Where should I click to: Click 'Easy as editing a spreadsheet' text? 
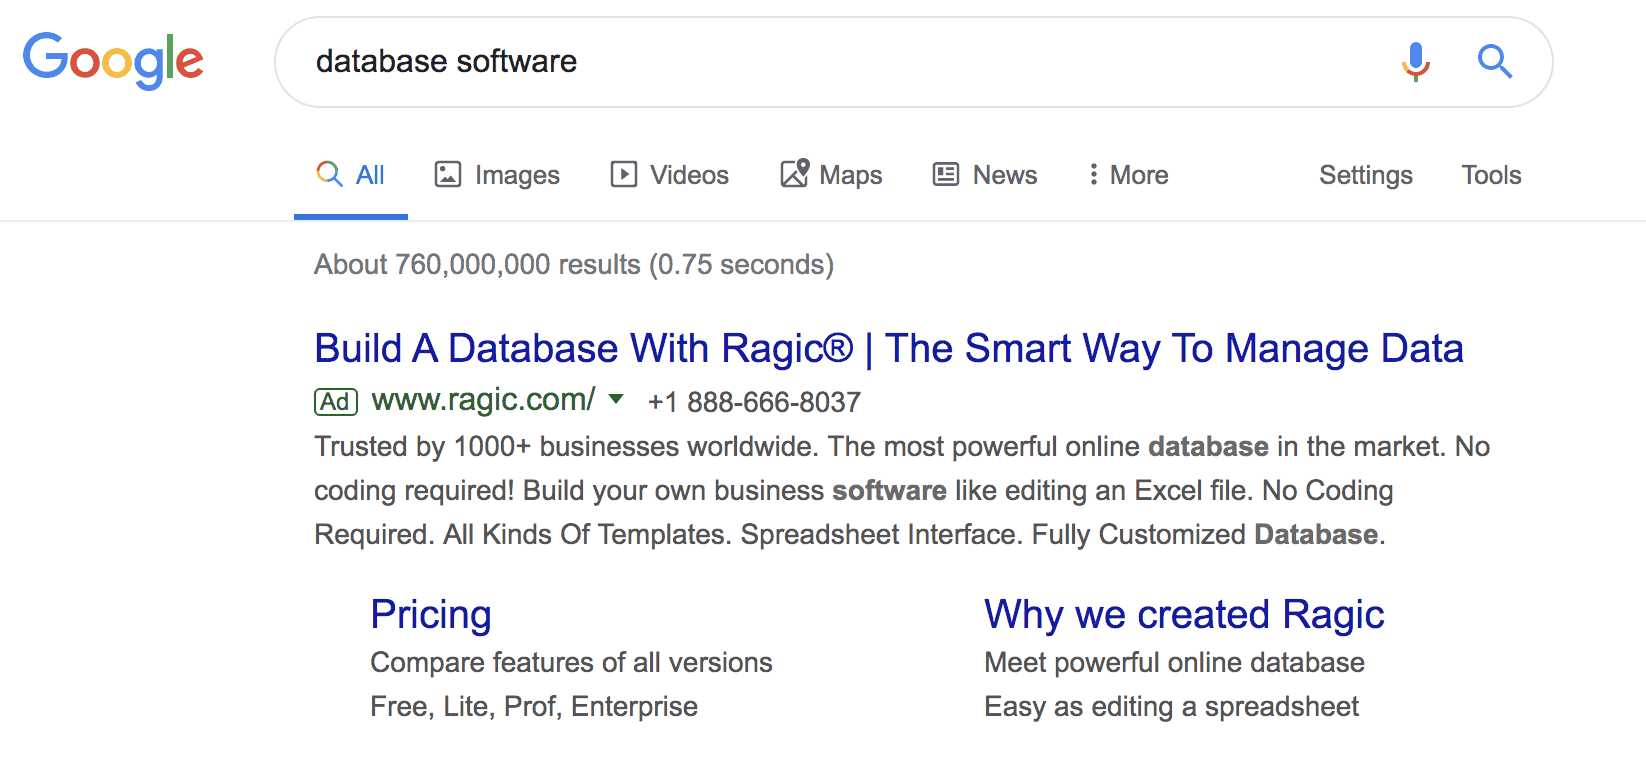pyautogui.click(x=1171, y=706)
